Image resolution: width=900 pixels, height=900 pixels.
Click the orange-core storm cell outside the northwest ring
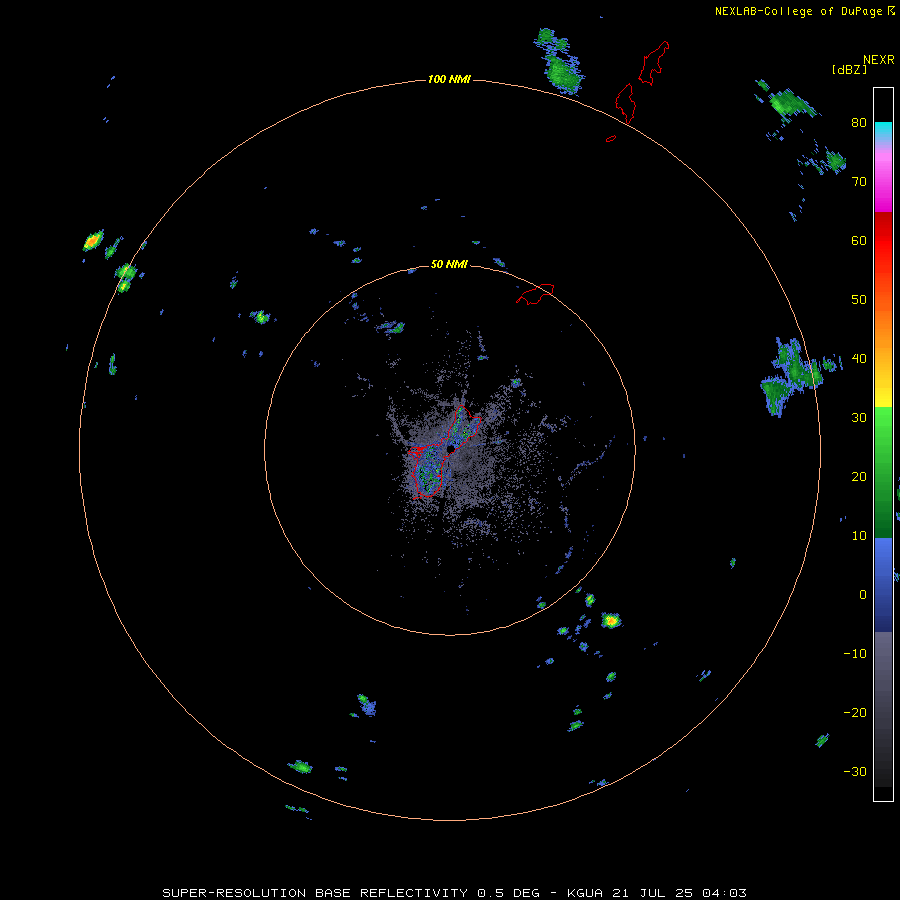pos(93,240)
